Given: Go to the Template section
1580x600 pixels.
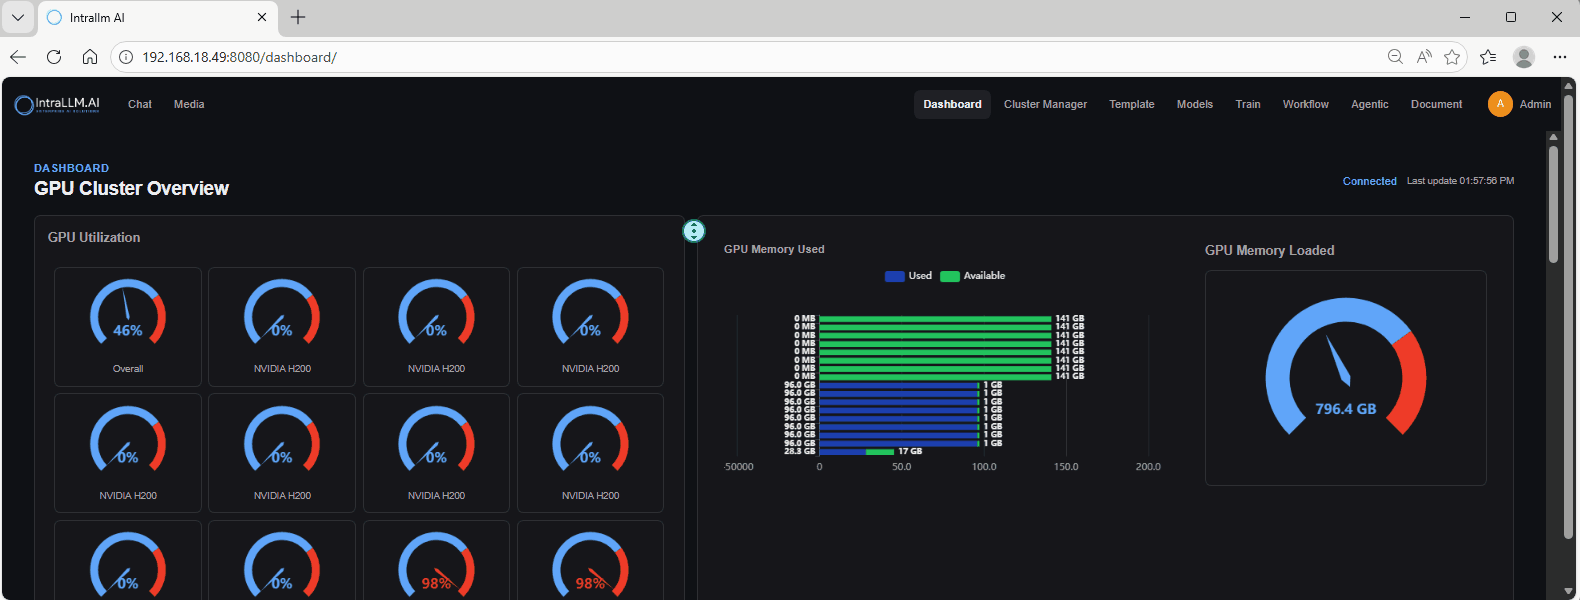Looking at the screenshot, I should pos(1131,104).
